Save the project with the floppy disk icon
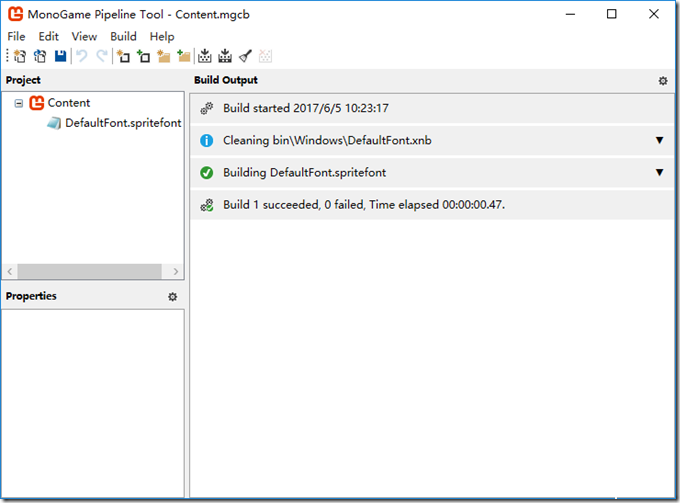The image size is (680, 503). pos(61,57)
